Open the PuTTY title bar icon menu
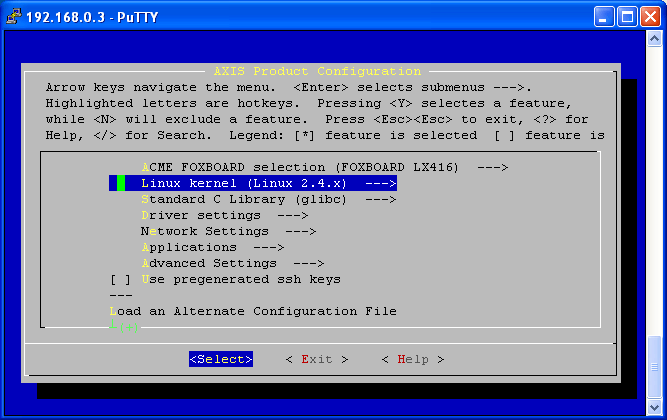The height and width of the screenshot is (420, 667). coord(14,16)
